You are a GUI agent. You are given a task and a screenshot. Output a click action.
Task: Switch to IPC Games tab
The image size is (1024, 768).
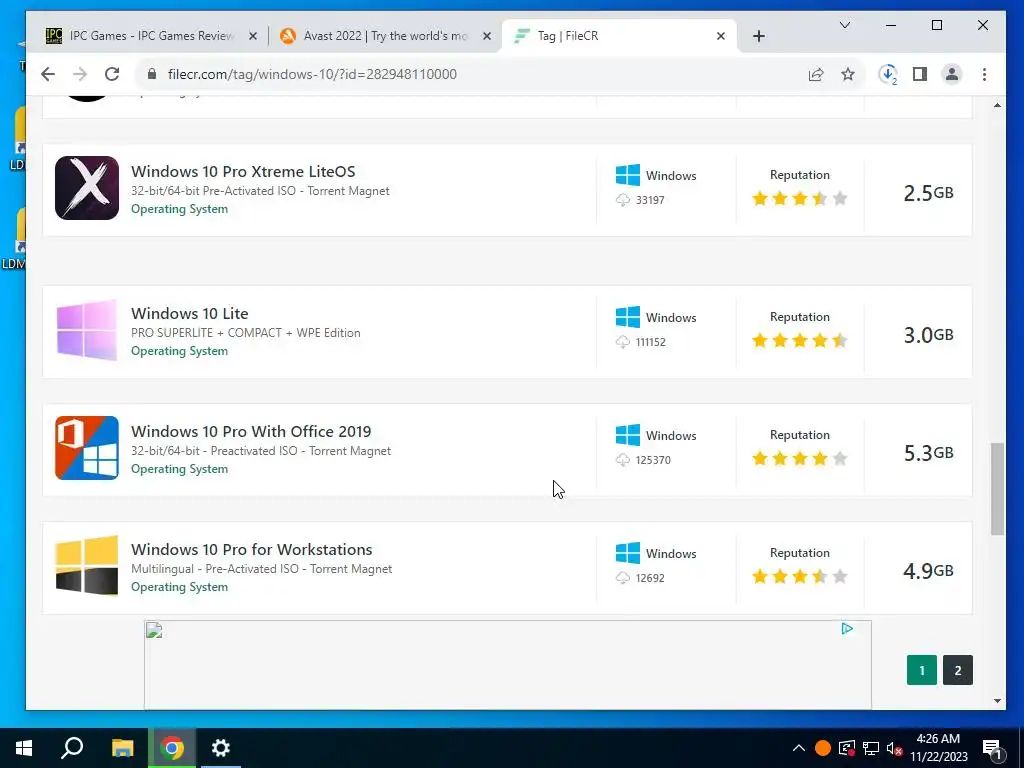pos(150,36)
